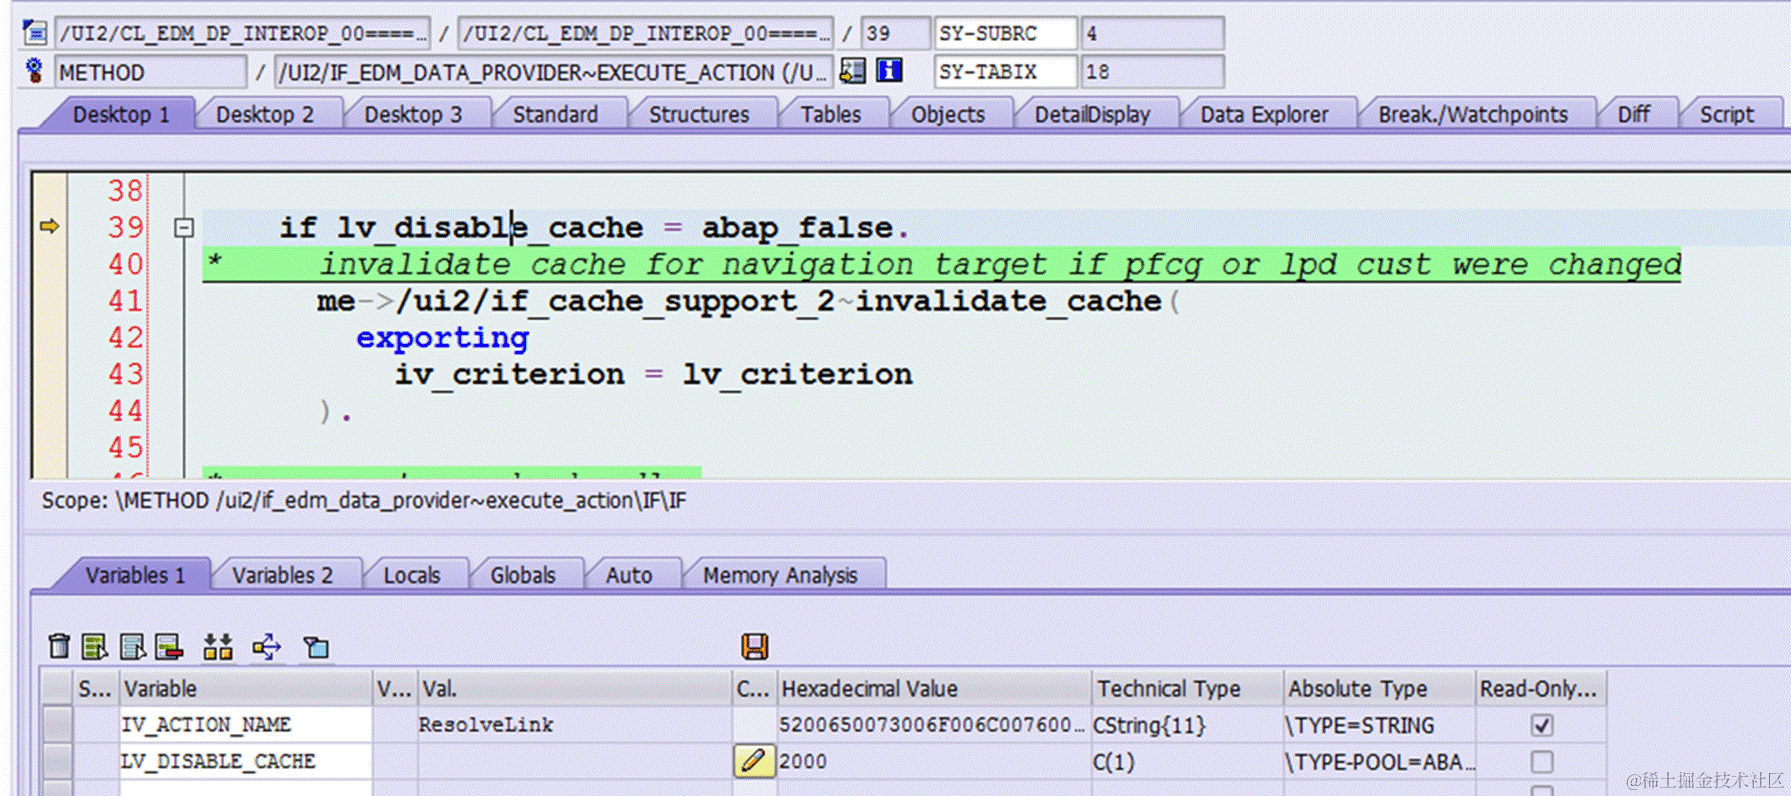1791x796 pixels.
Task: Click the grey list icon in variables toolbar
Action: (132, 647)
